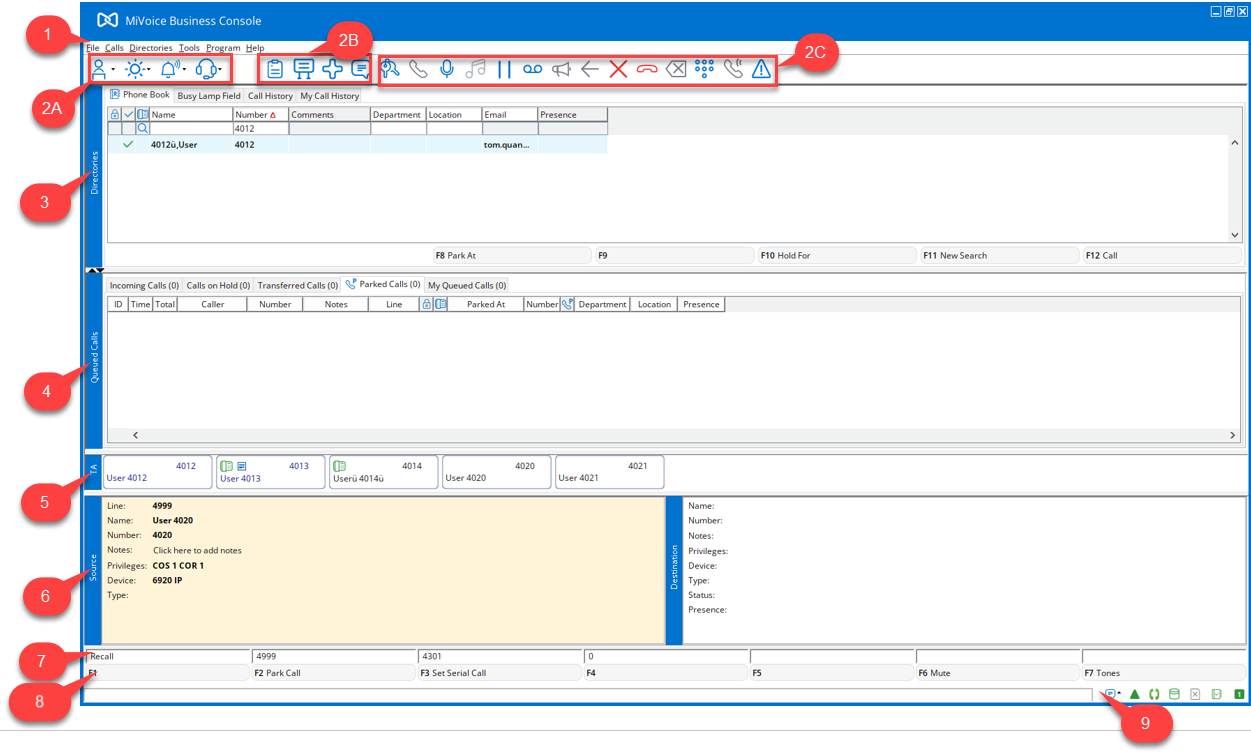Open the Directories menu
This screenshot has width=1251, height=754.
pyautogui.click(x=151, y=47)
